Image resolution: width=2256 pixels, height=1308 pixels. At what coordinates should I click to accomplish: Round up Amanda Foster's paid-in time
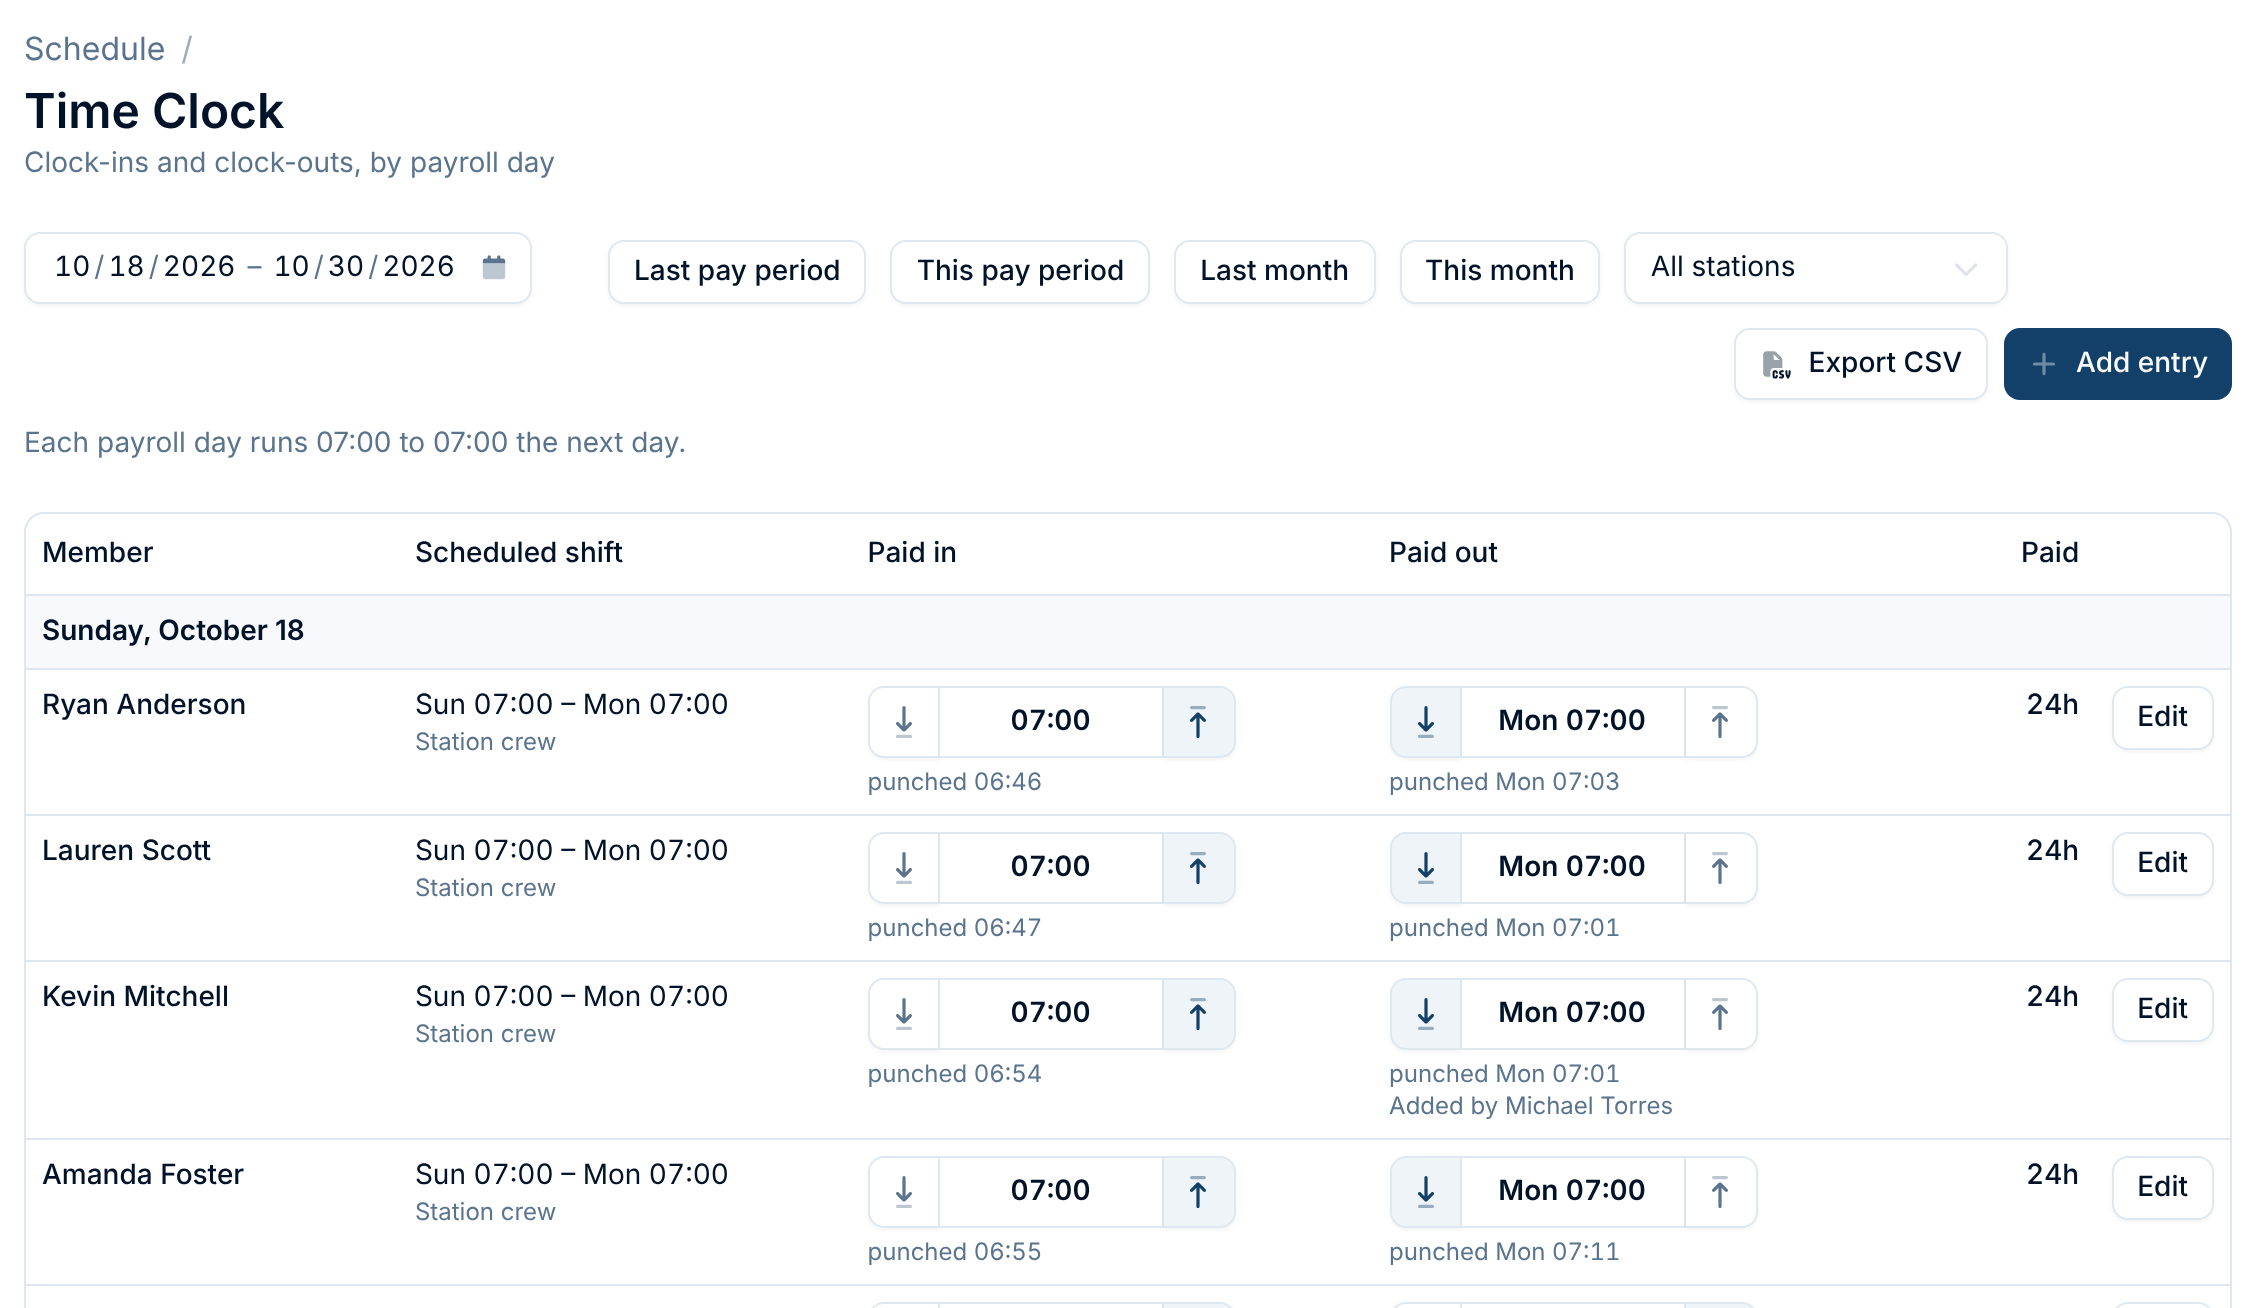[x=1198, y=1192]
